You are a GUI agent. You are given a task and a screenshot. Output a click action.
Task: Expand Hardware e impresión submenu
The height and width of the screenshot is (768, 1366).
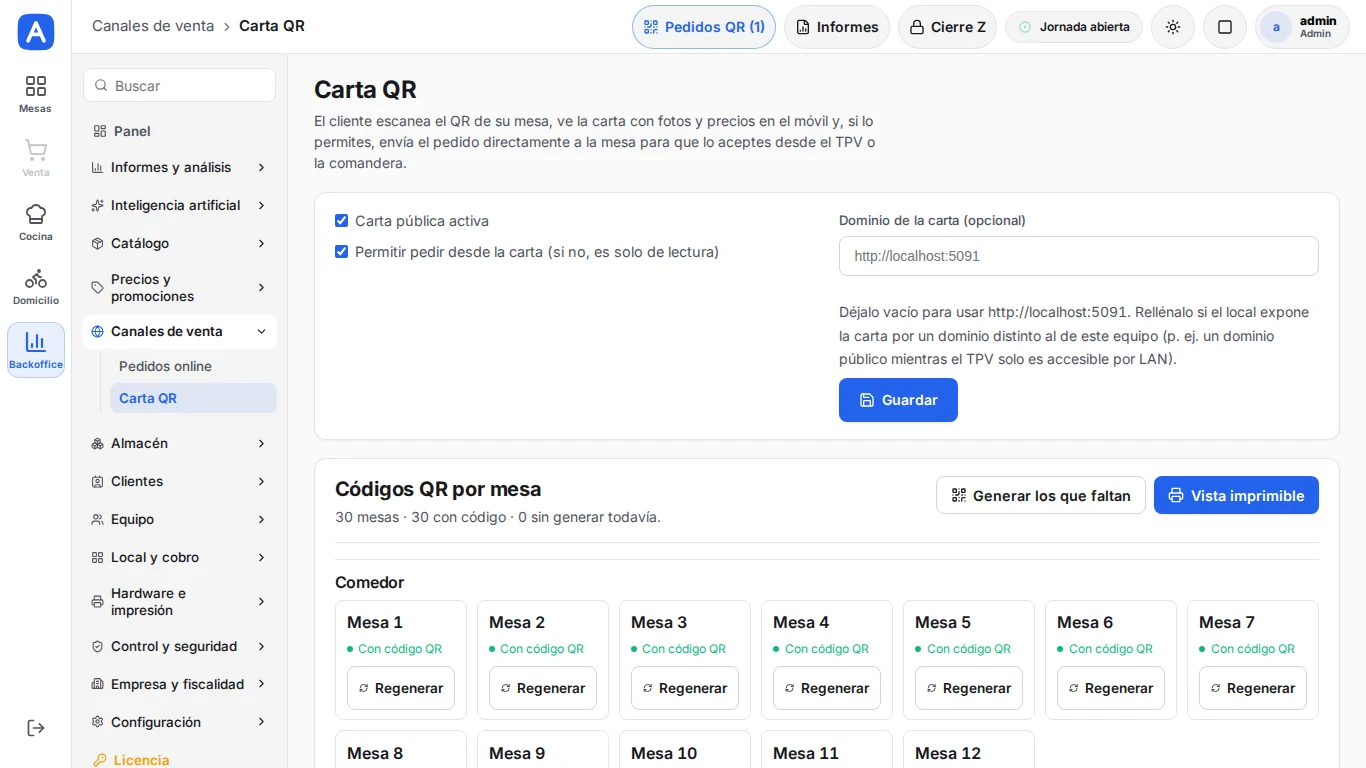click(x=179, y=601)
